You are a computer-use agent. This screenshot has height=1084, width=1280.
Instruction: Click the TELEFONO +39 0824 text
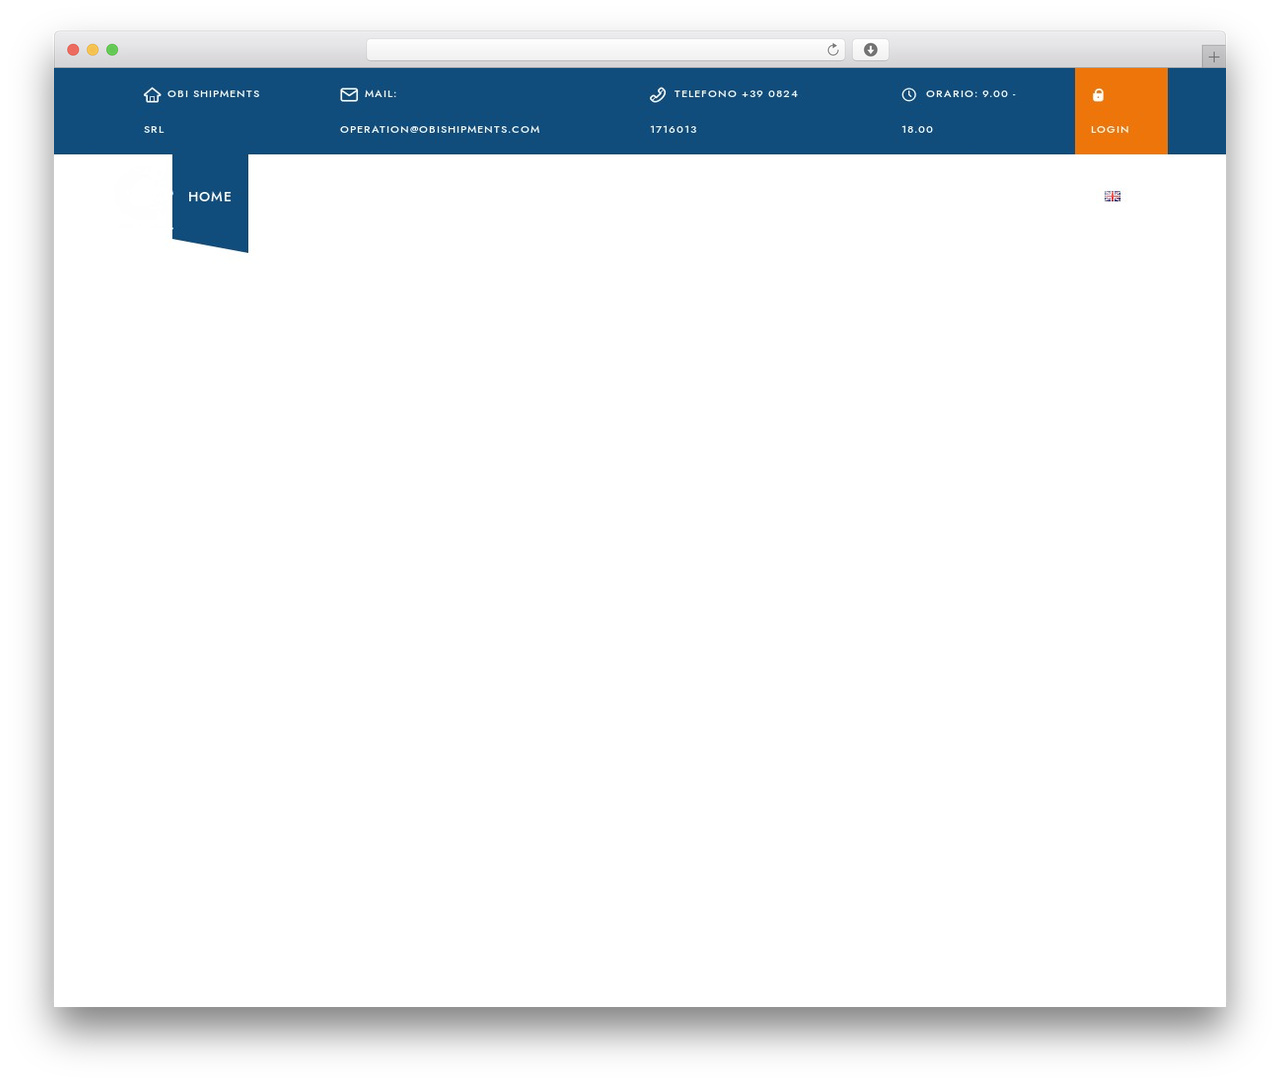736,94
